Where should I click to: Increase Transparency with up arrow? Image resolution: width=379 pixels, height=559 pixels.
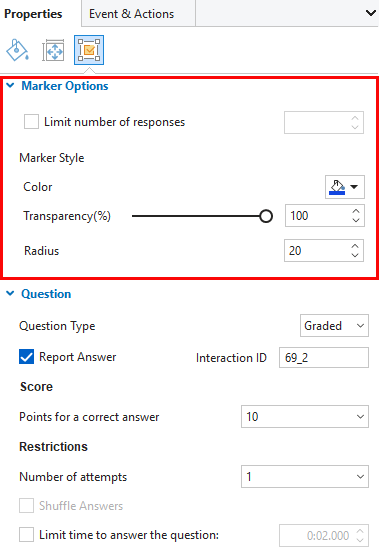point(355,211)
